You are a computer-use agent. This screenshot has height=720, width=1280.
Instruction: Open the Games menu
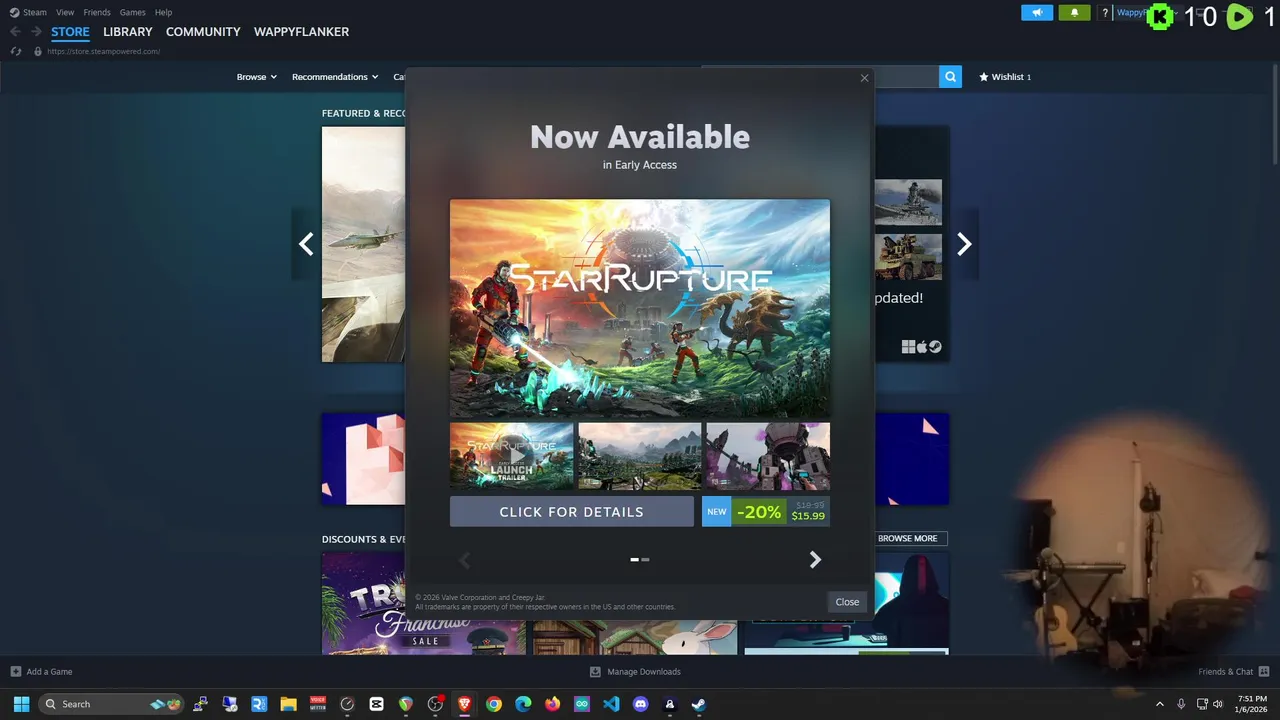pyautogui.click(x=132, y=12)
